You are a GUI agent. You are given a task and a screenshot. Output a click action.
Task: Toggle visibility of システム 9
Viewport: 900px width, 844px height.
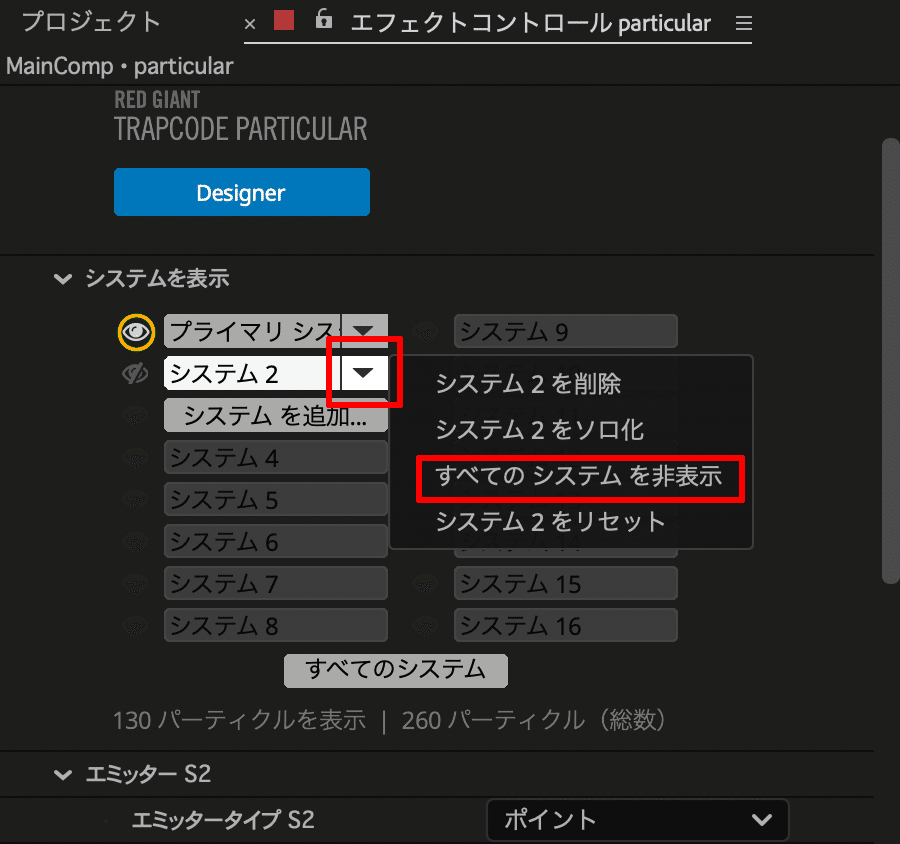click(425, 331)
